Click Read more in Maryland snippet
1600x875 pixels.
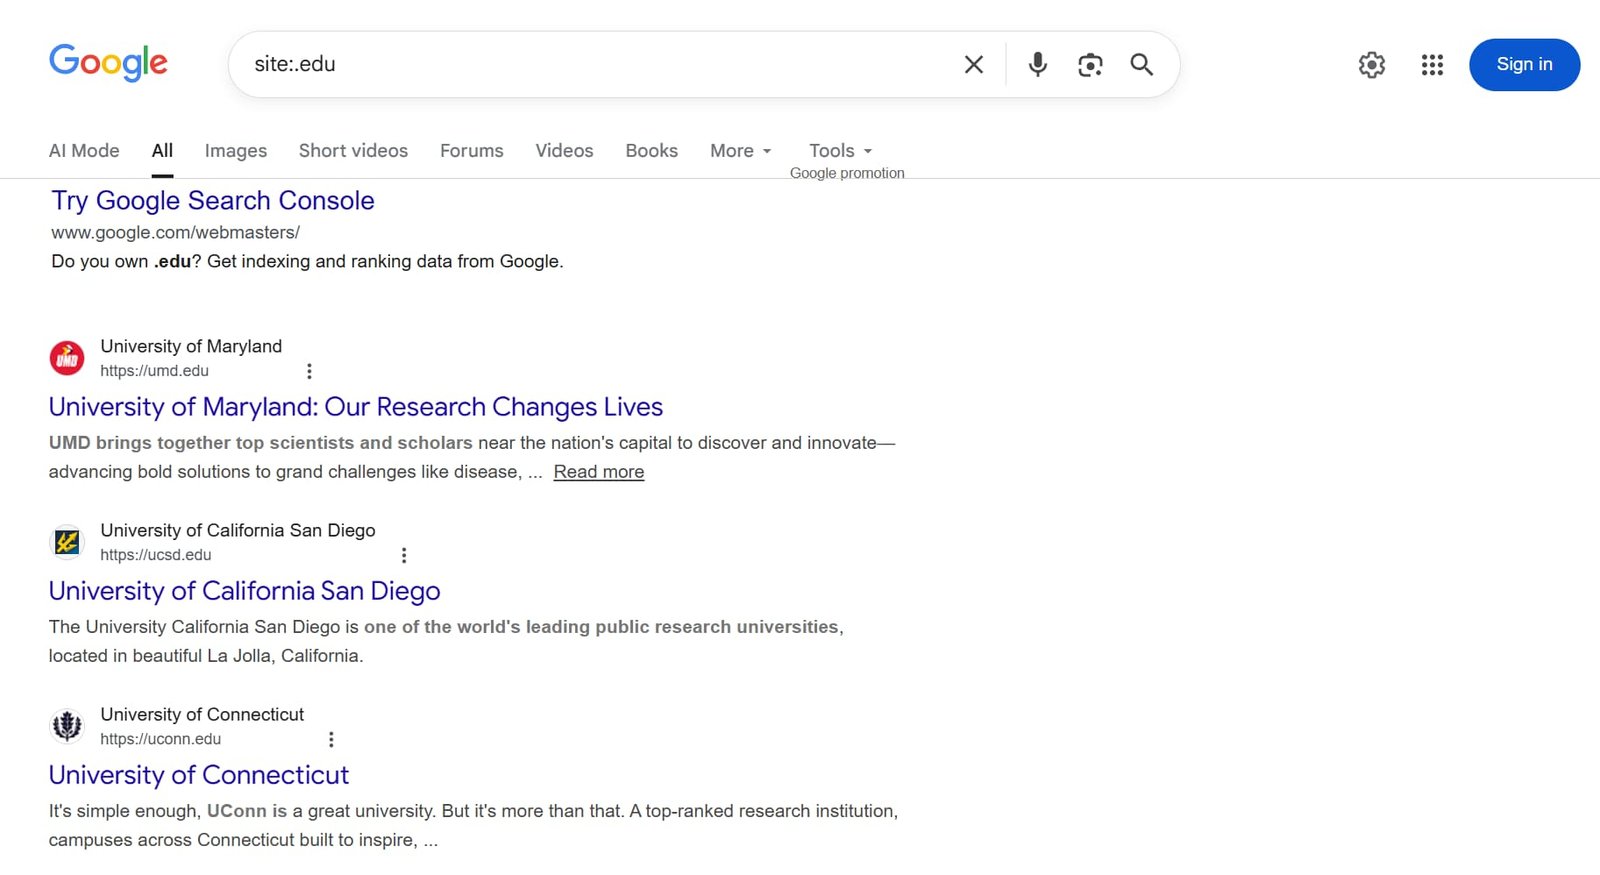599,472
